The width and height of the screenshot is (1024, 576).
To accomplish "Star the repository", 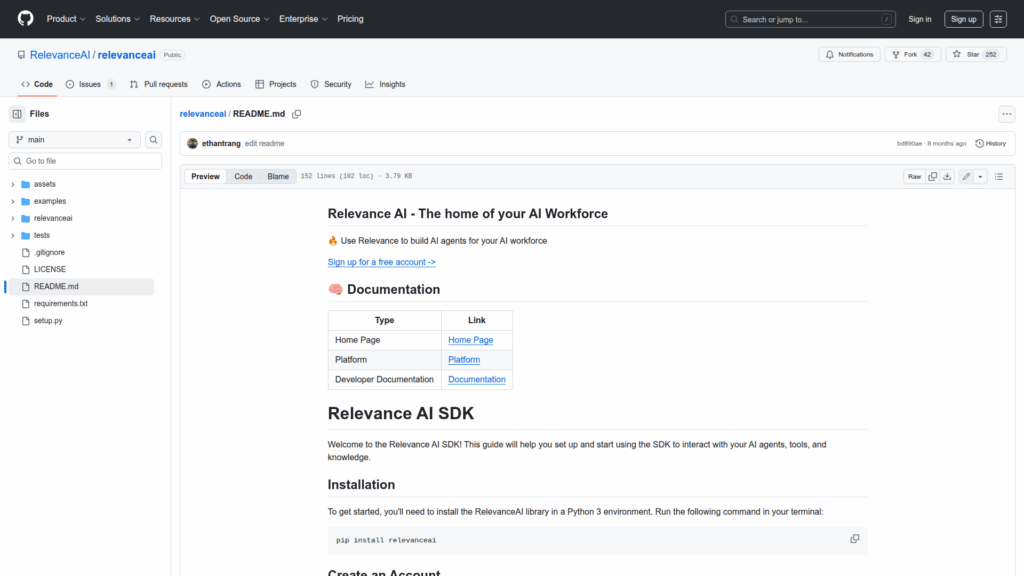I will (976, 54).
